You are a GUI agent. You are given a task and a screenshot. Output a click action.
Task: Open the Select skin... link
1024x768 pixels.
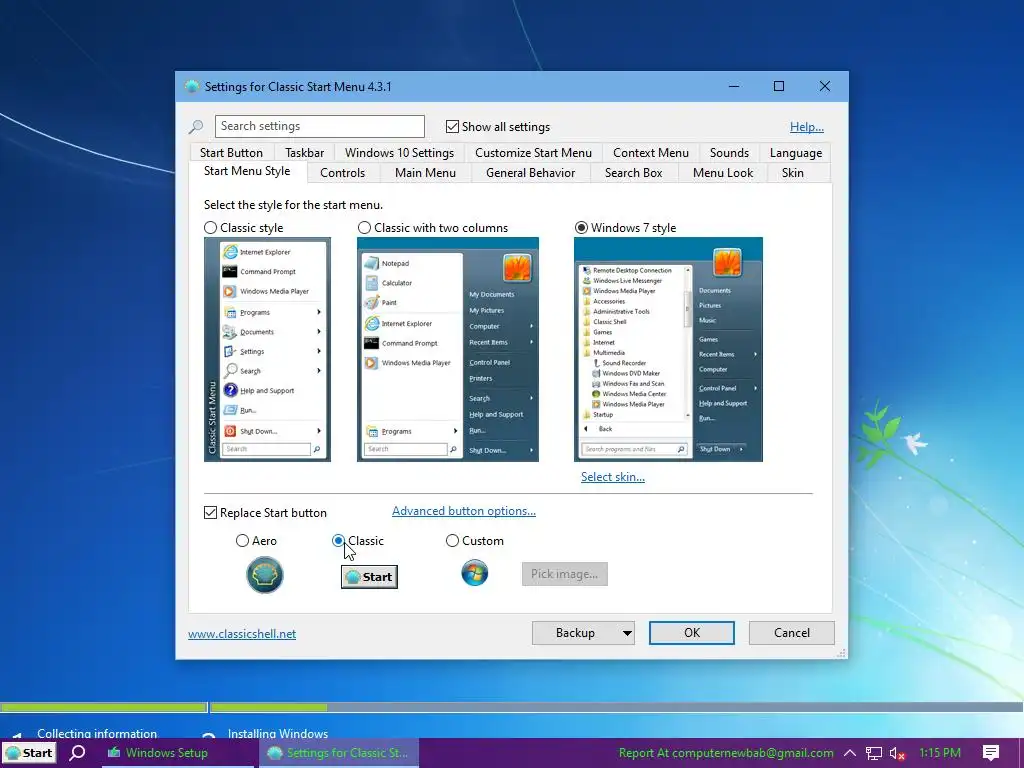[x=613, y=477]
